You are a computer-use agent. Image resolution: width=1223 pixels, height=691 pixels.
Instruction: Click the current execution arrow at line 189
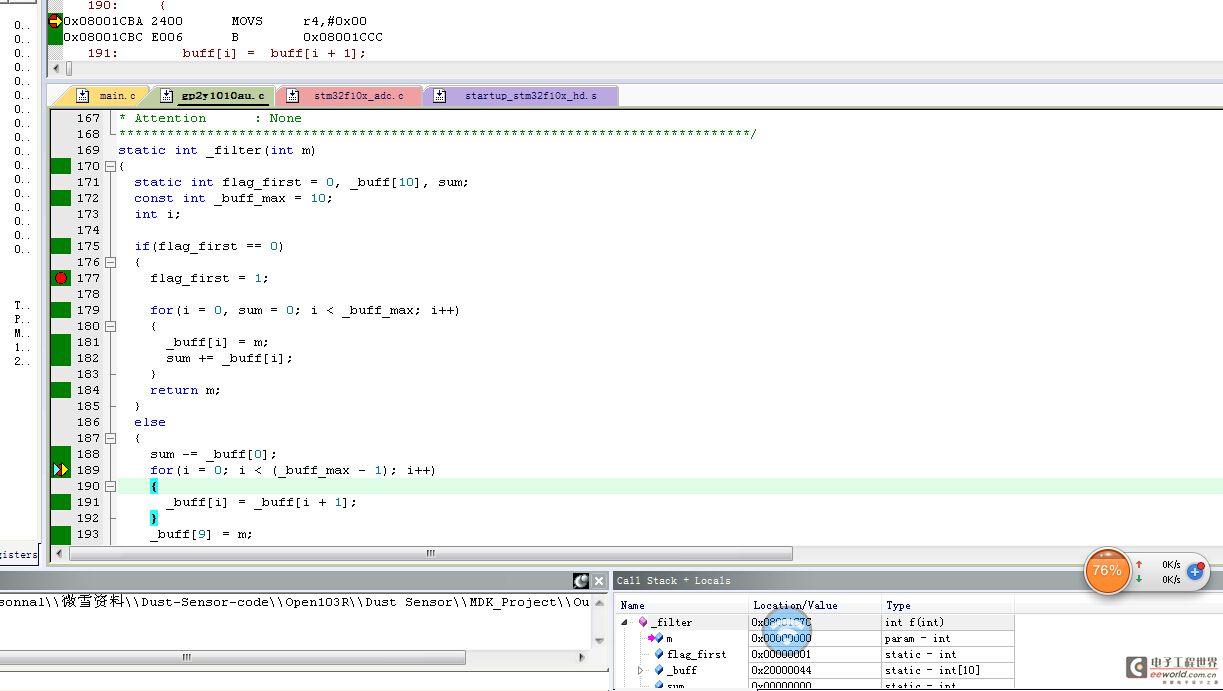61,470
